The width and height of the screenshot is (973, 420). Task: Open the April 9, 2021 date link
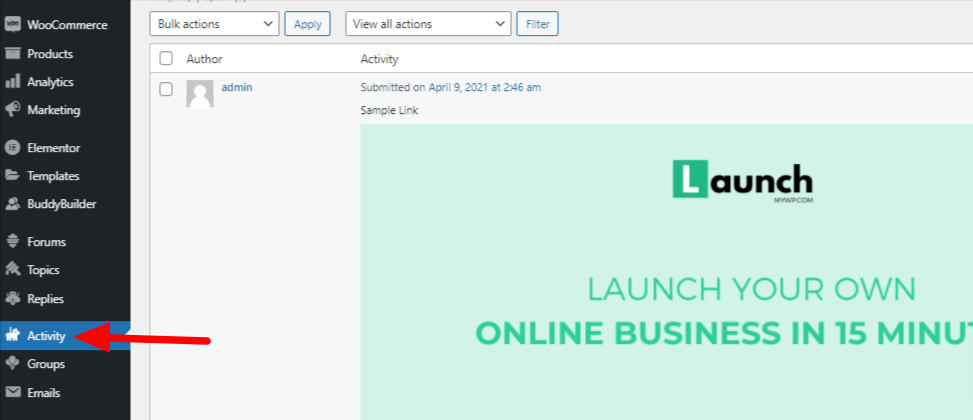pyautogui.click(x=485, y=87)
